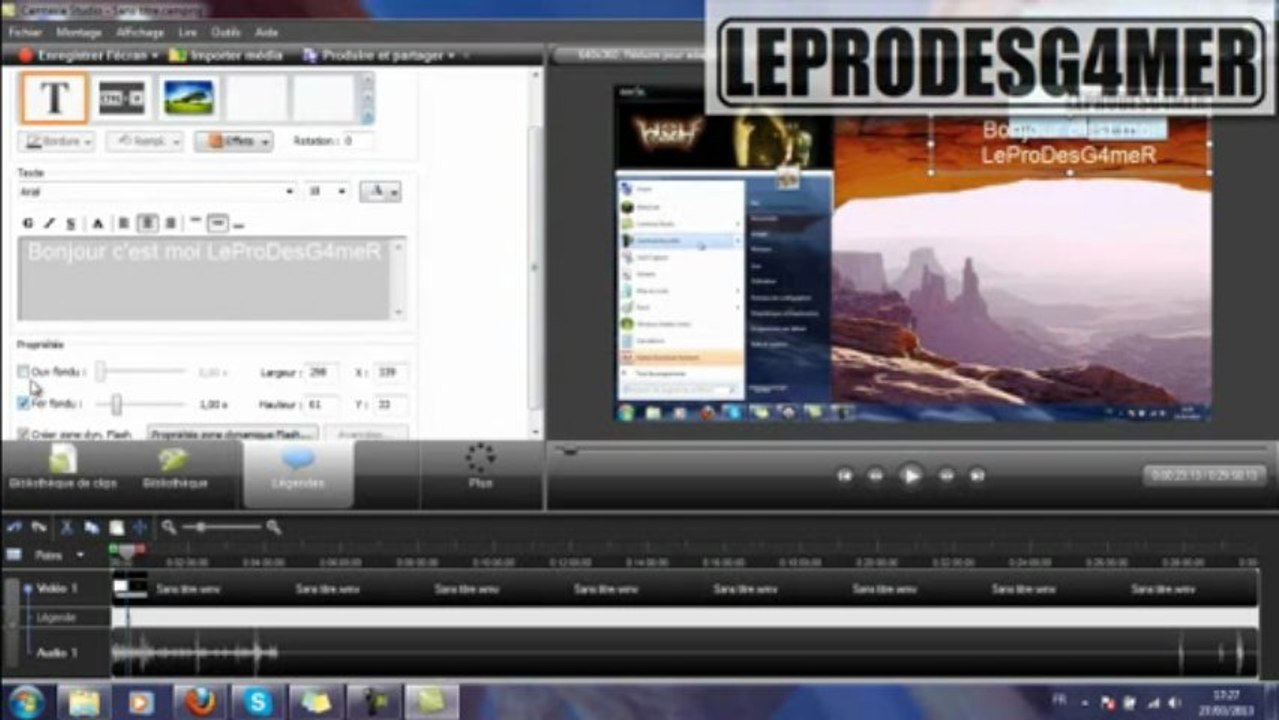The width and height of the screenshot is (1279, 720).
Task: Zoom in timeline with large magnifier
Action: coord(273,527)
